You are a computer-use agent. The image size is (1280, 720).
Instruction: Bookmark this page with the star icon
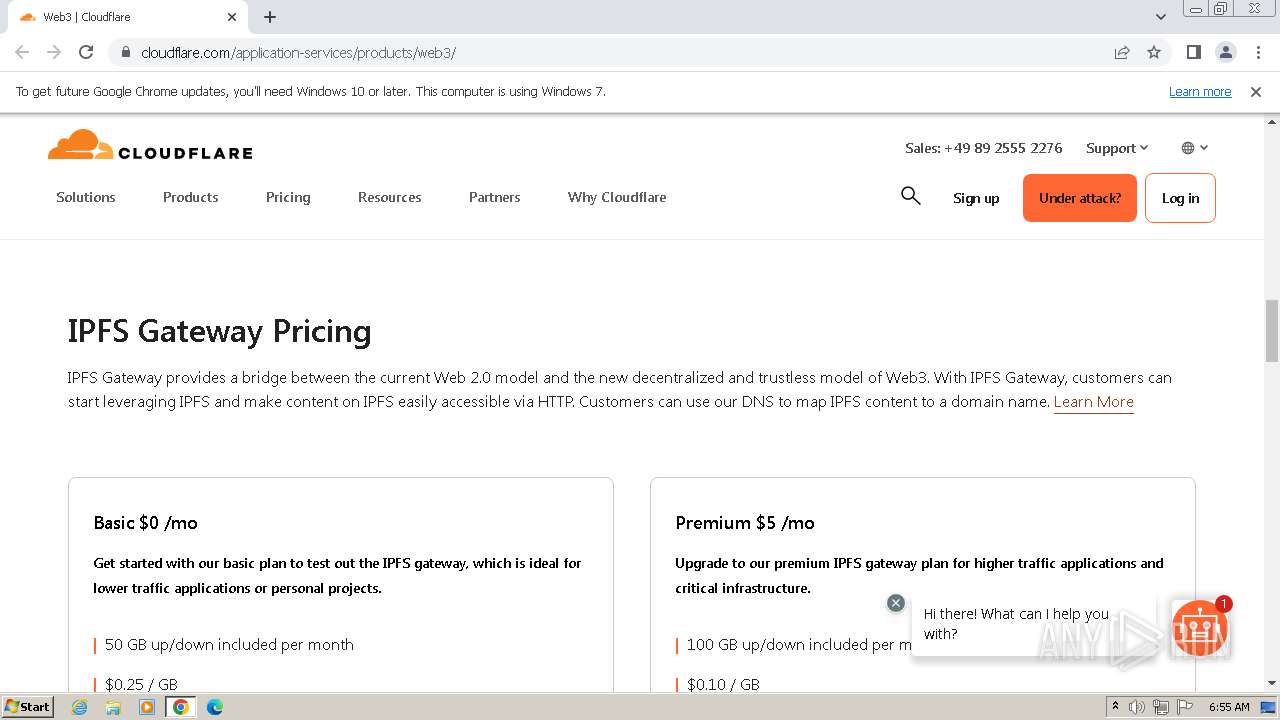[1154, 52]
